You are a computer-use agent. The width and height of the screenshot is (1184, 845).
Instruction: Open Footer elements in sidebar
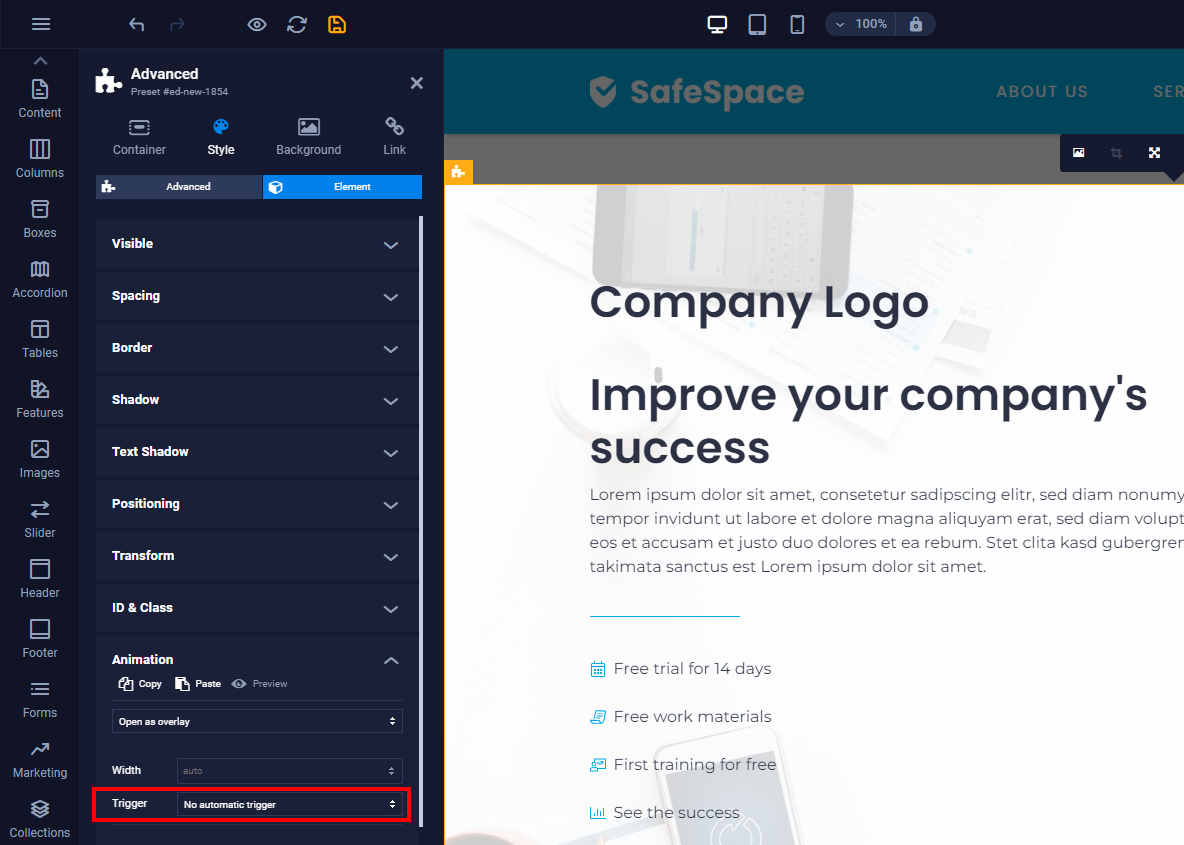coord(40,639)
